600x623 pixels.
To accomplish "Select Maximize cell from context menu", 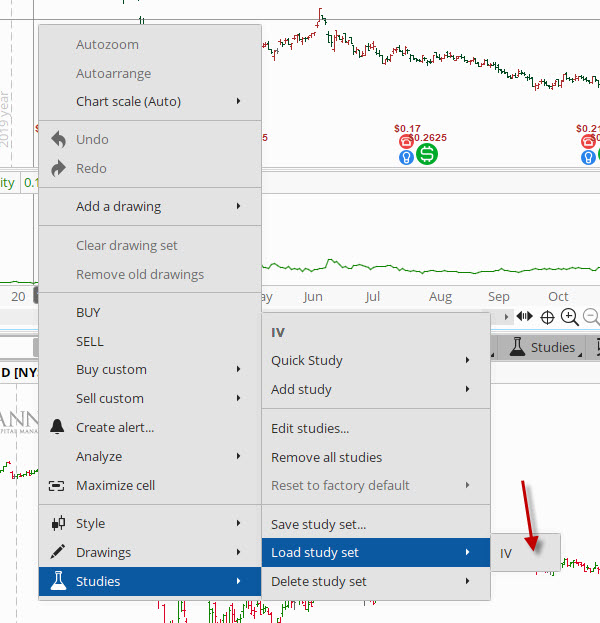I will 115,485.
